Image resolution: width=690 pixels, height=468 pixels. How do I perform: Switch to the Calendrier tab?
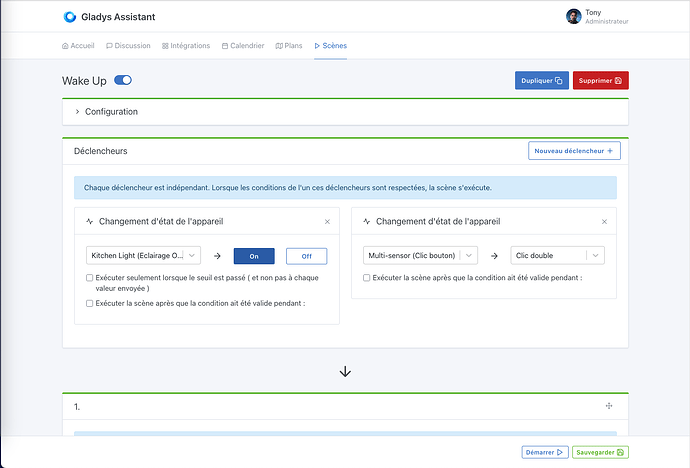click(x=243, y=45)
